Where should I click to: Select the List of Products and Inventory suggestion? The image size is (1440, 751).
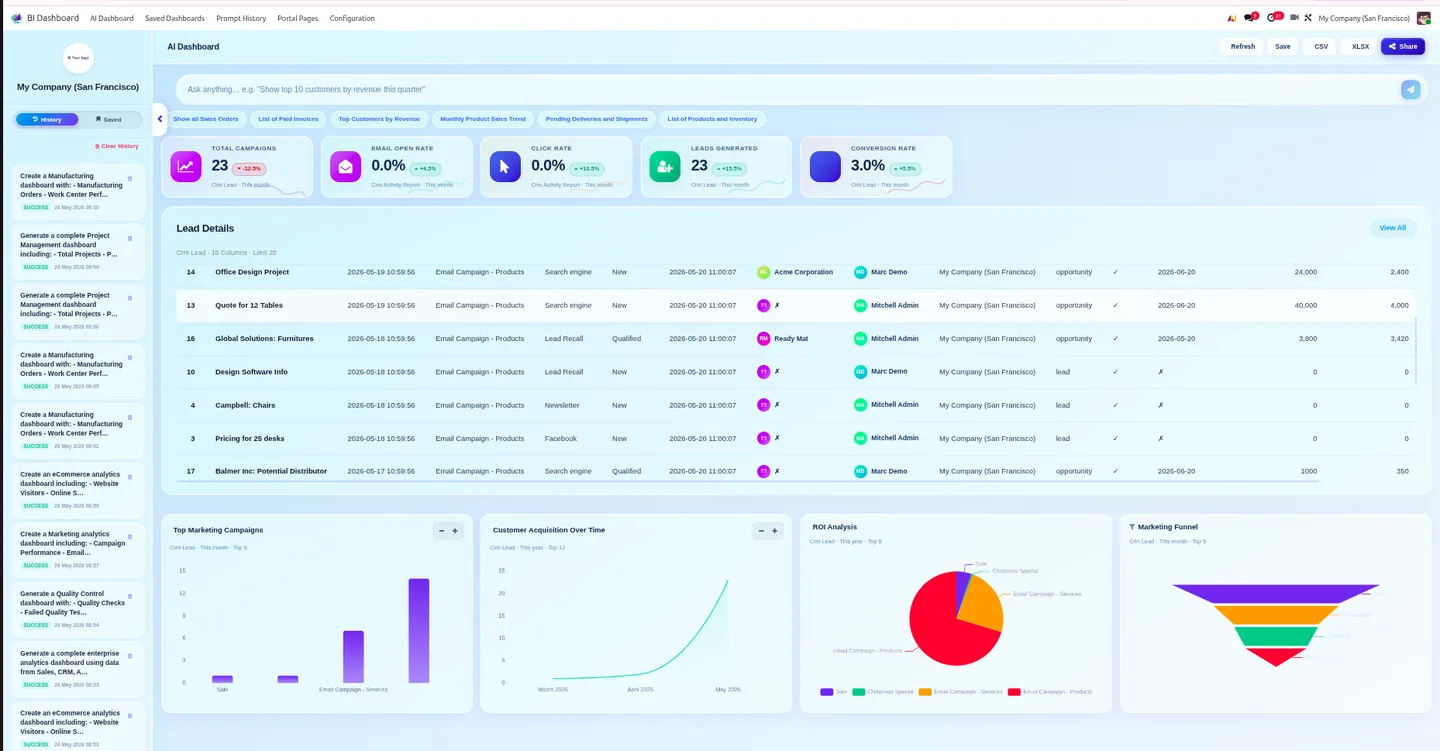click(713, 119)
